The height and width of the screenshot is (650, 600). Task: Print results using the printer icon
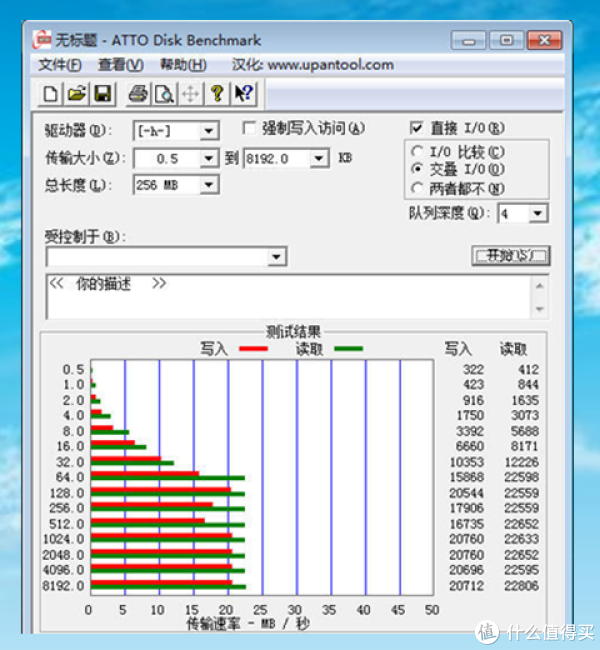pyautogui.click(x=138, y=94)
